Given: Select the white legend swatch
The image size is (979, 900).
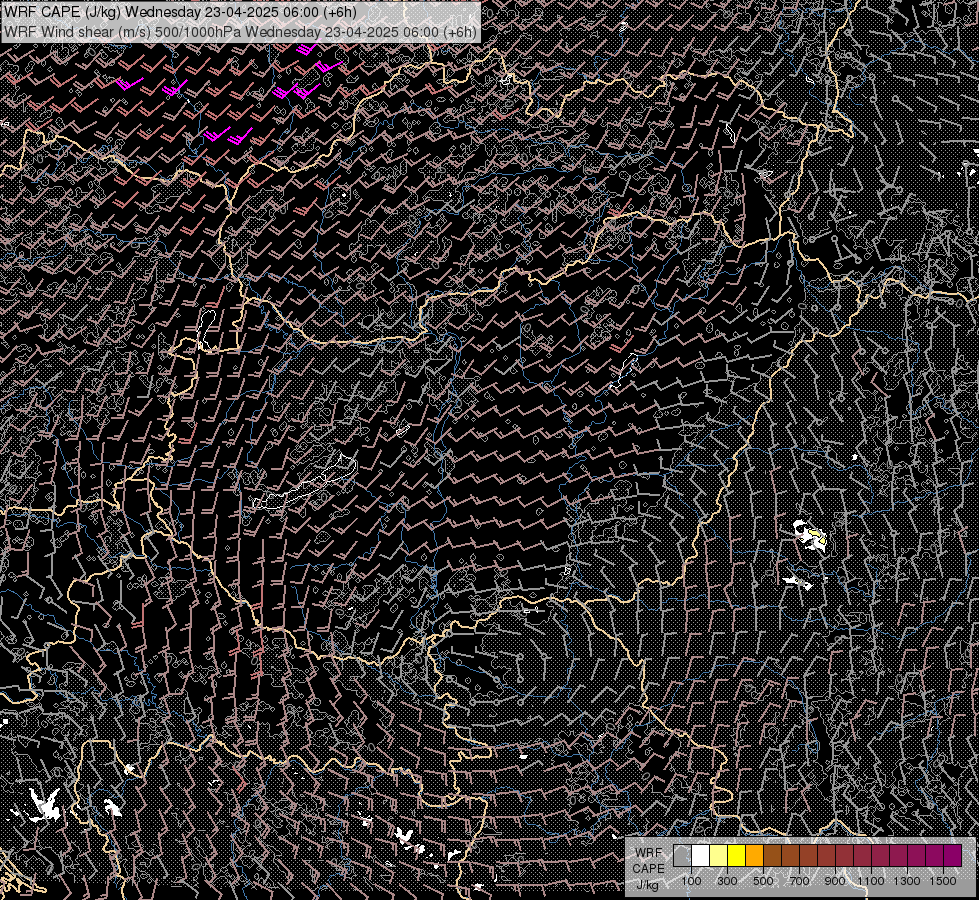Looking at the screenshot, I should [701, 855].
